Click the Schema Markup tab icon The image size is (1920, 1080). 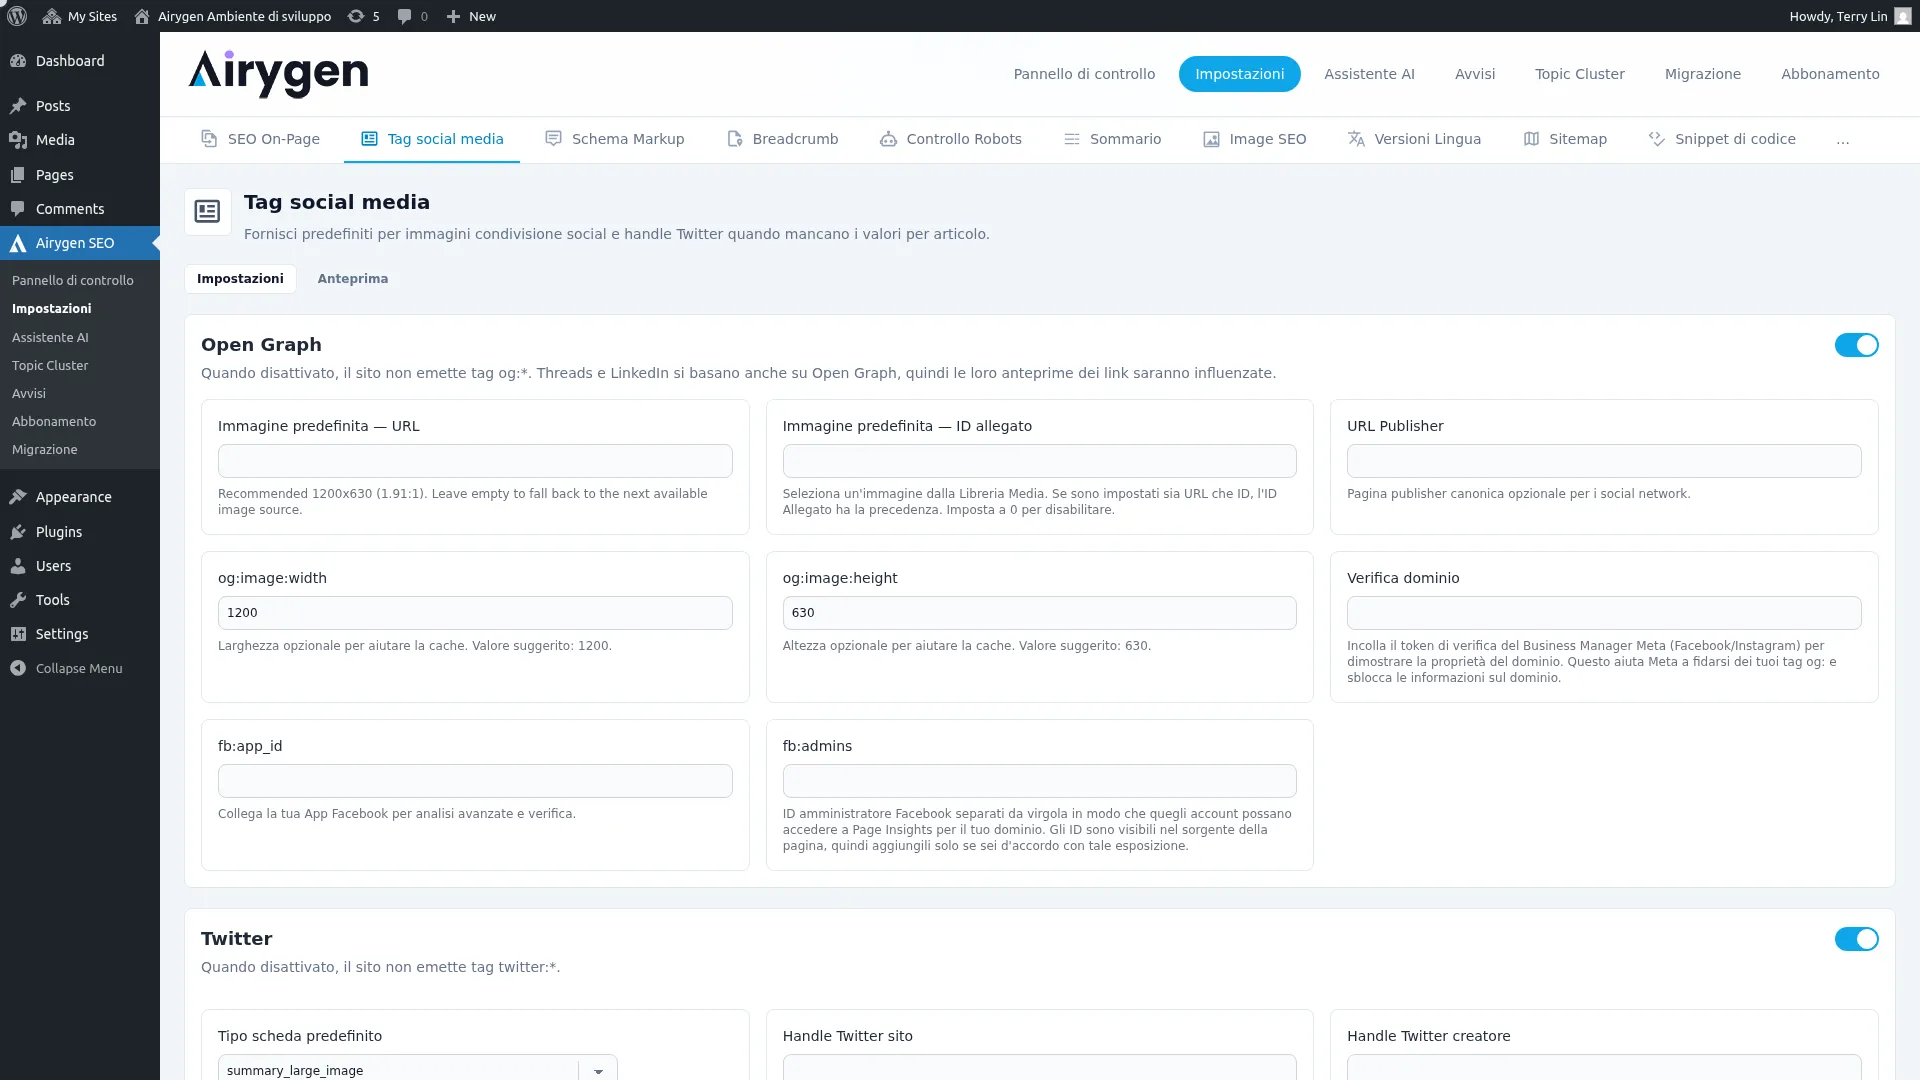(x=553, y=139)
